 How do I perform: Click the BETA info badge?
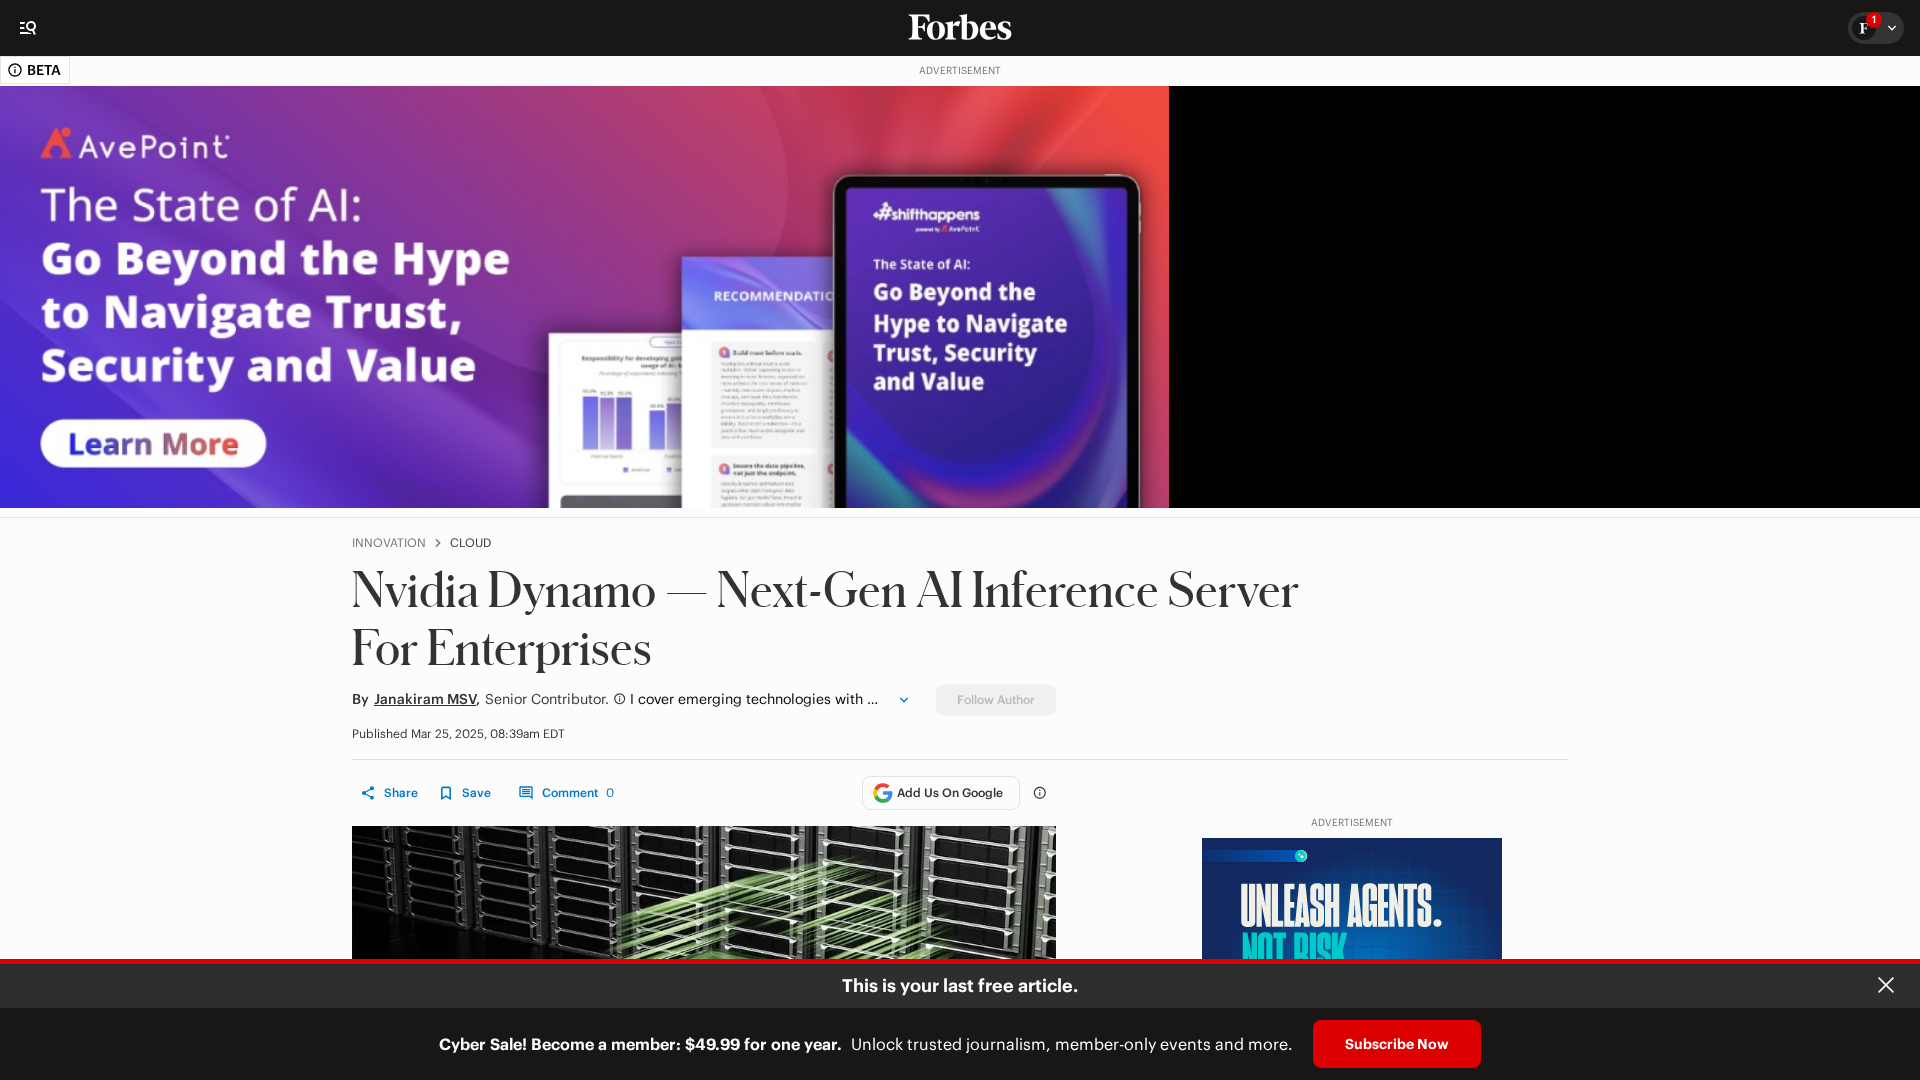point(35,70)
